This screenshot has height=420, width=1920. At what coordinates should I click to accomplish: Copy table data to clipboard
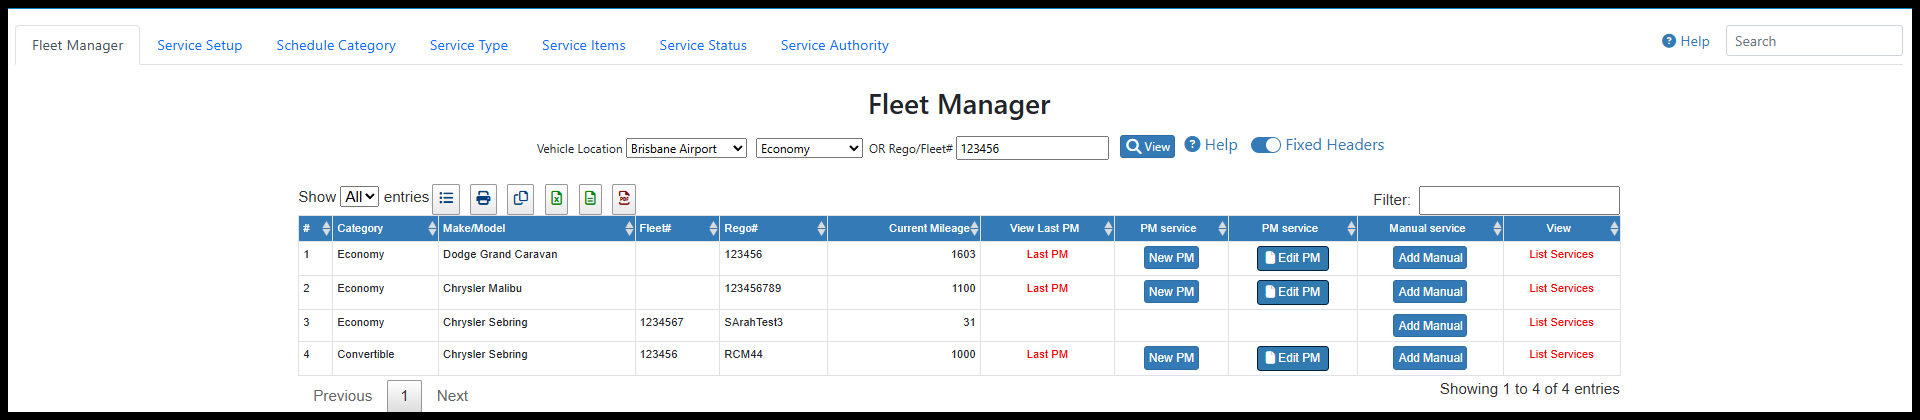[x=520, y=198]
